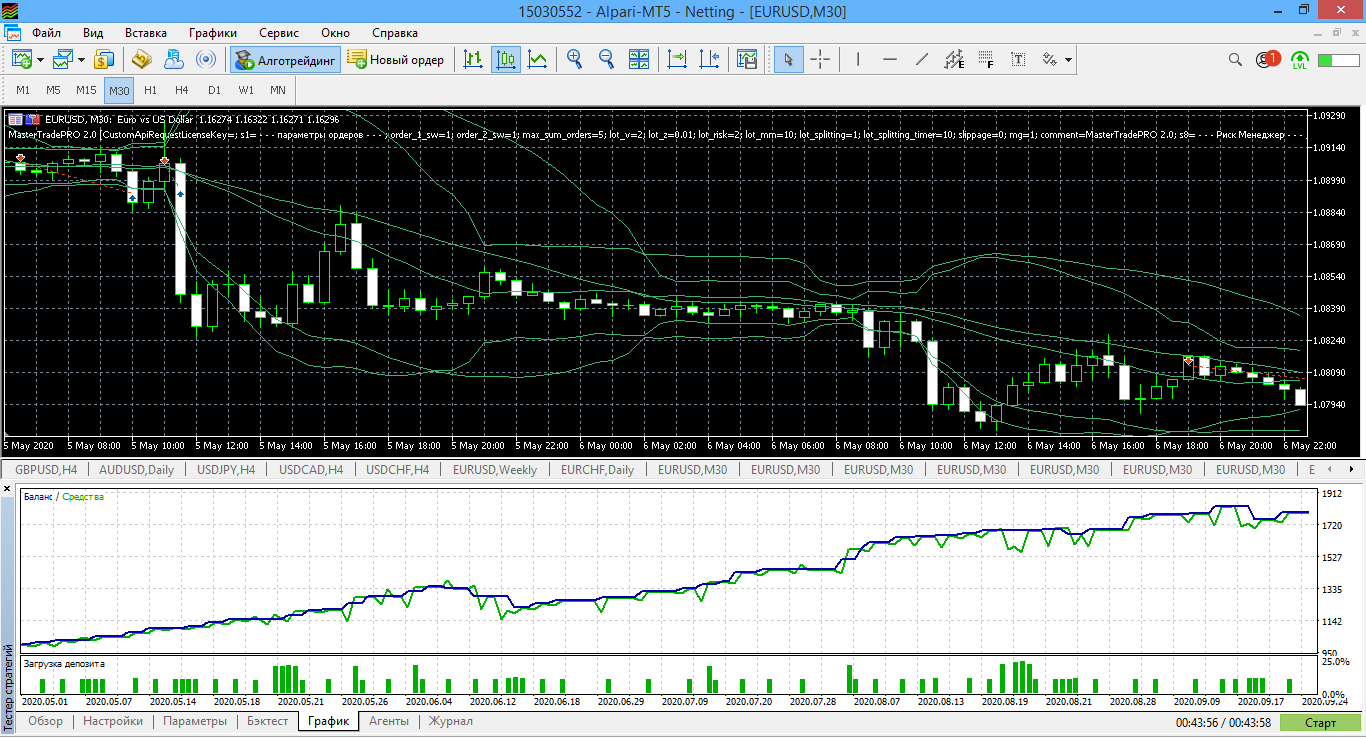Open the profiles dropdown arrow
Viewport: 1366px width, 738px height.
pyautogui.click(x=81, y=60)
